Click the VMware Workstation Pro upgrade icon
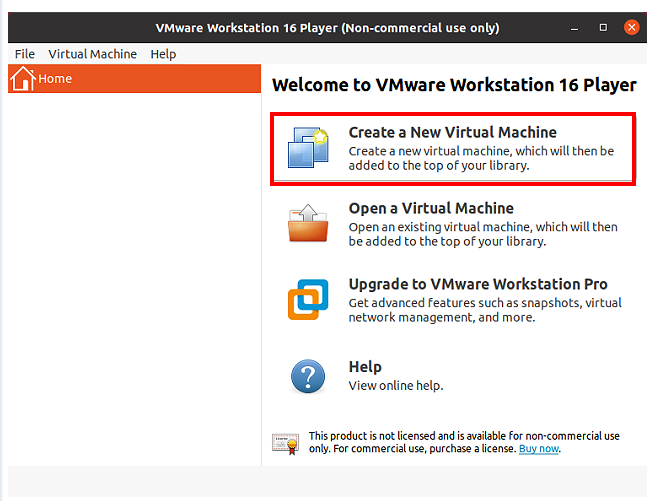 point(308,299)
